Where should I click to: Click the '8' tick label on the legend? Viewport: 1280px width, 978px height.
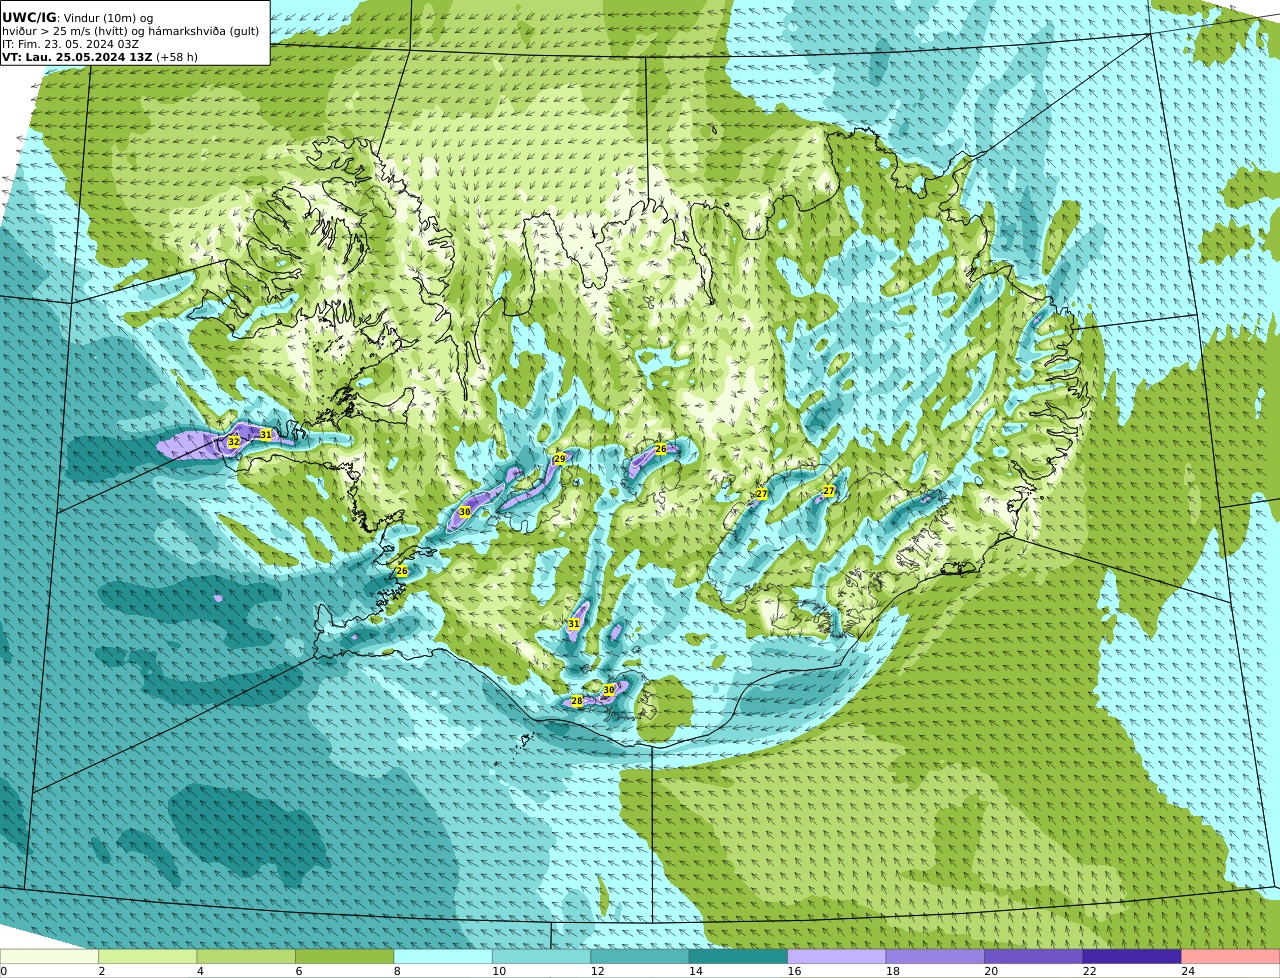pos(397,971)
